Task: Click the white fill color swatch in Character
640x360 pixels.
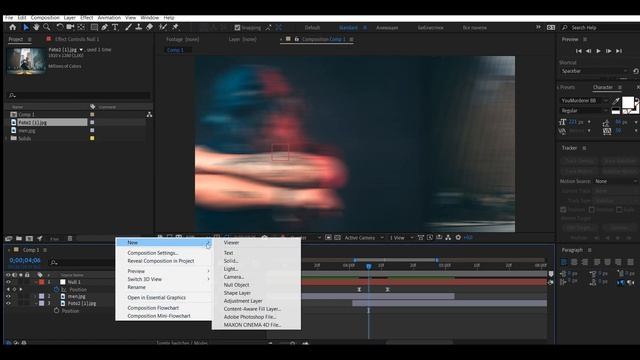Action: coord(628,102)
